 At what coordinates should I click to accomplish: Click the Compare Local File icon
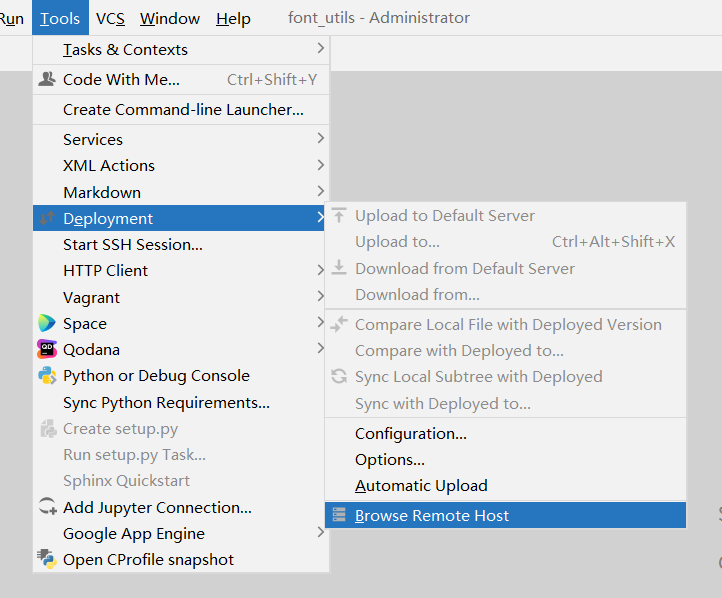pyautogui.click(x=339, y=324)
